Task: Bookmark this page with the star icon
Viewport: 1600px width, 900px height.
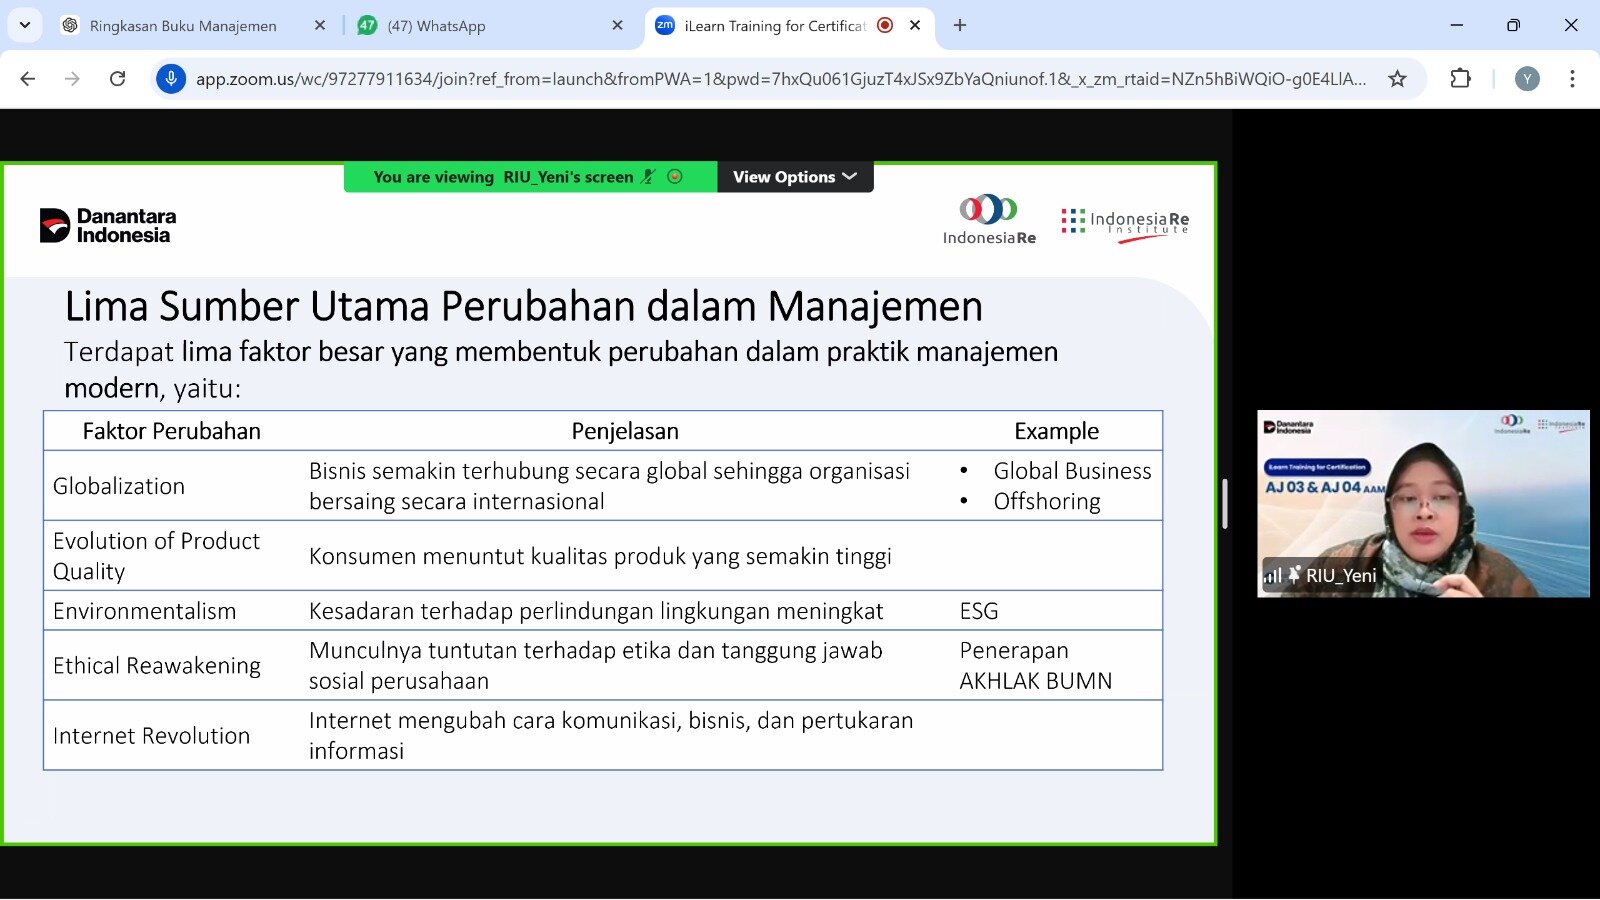Action: click(x=1397, y=79)
